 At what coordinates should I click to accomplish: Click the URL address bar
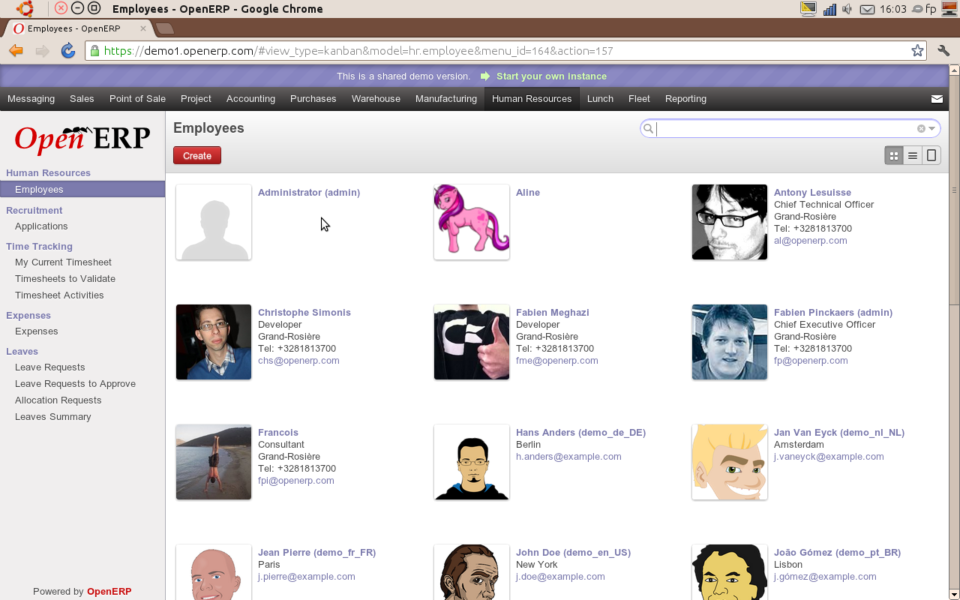coord(505,51)
